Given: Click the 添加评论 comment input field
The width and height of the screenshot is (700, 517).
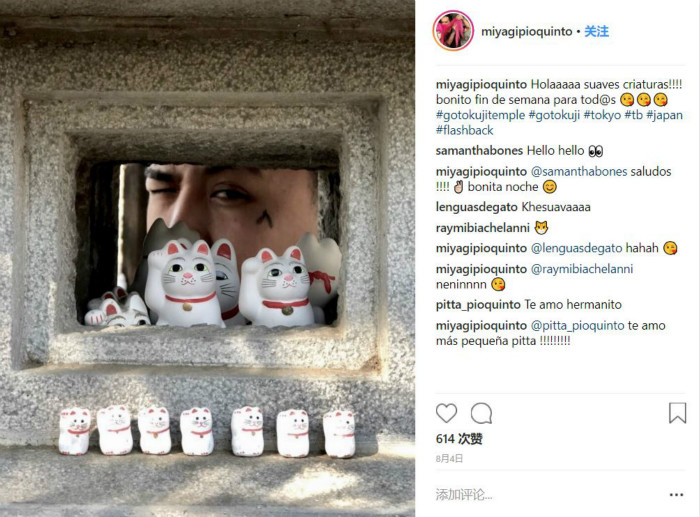Looking at the screenshot, I should [548, 495].
